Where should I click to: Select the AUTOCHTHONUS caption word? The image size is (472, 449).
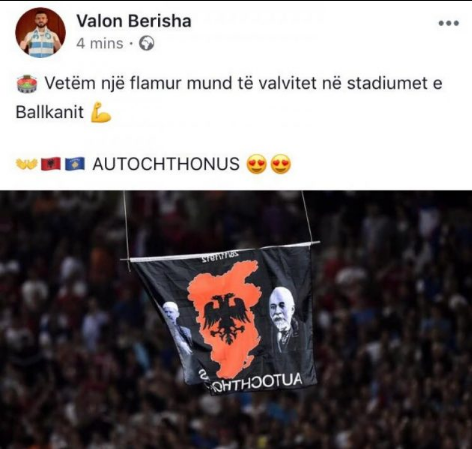click(x=166, y=164)
